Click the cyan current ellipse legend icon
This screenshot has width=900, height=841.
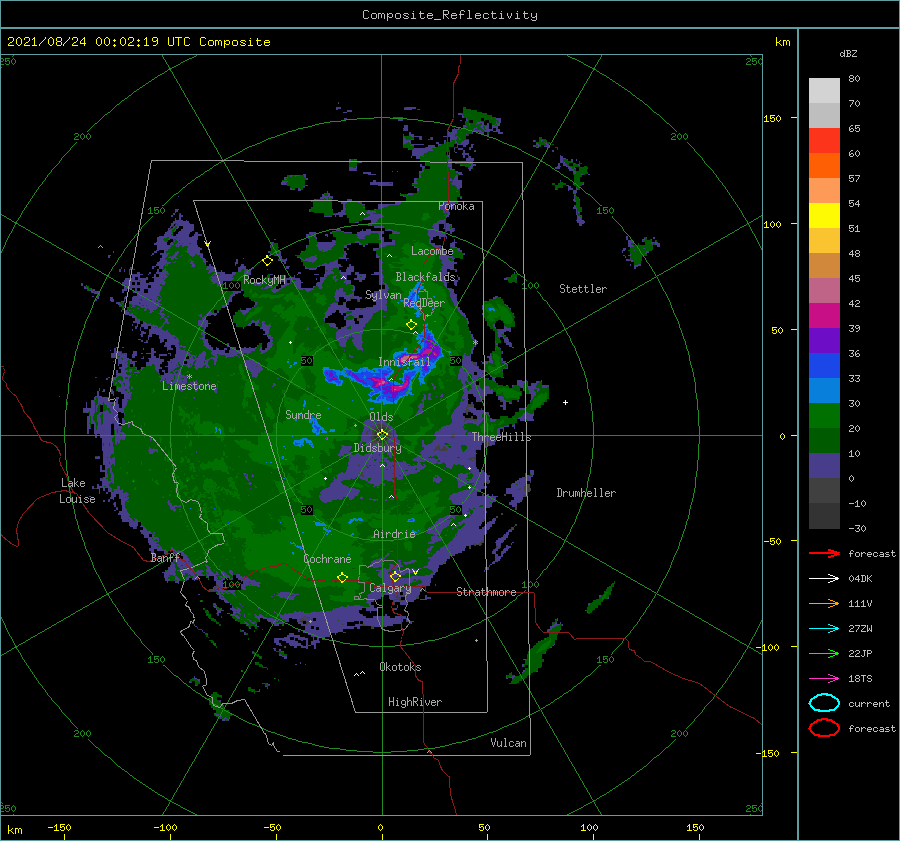pos(824,703)
